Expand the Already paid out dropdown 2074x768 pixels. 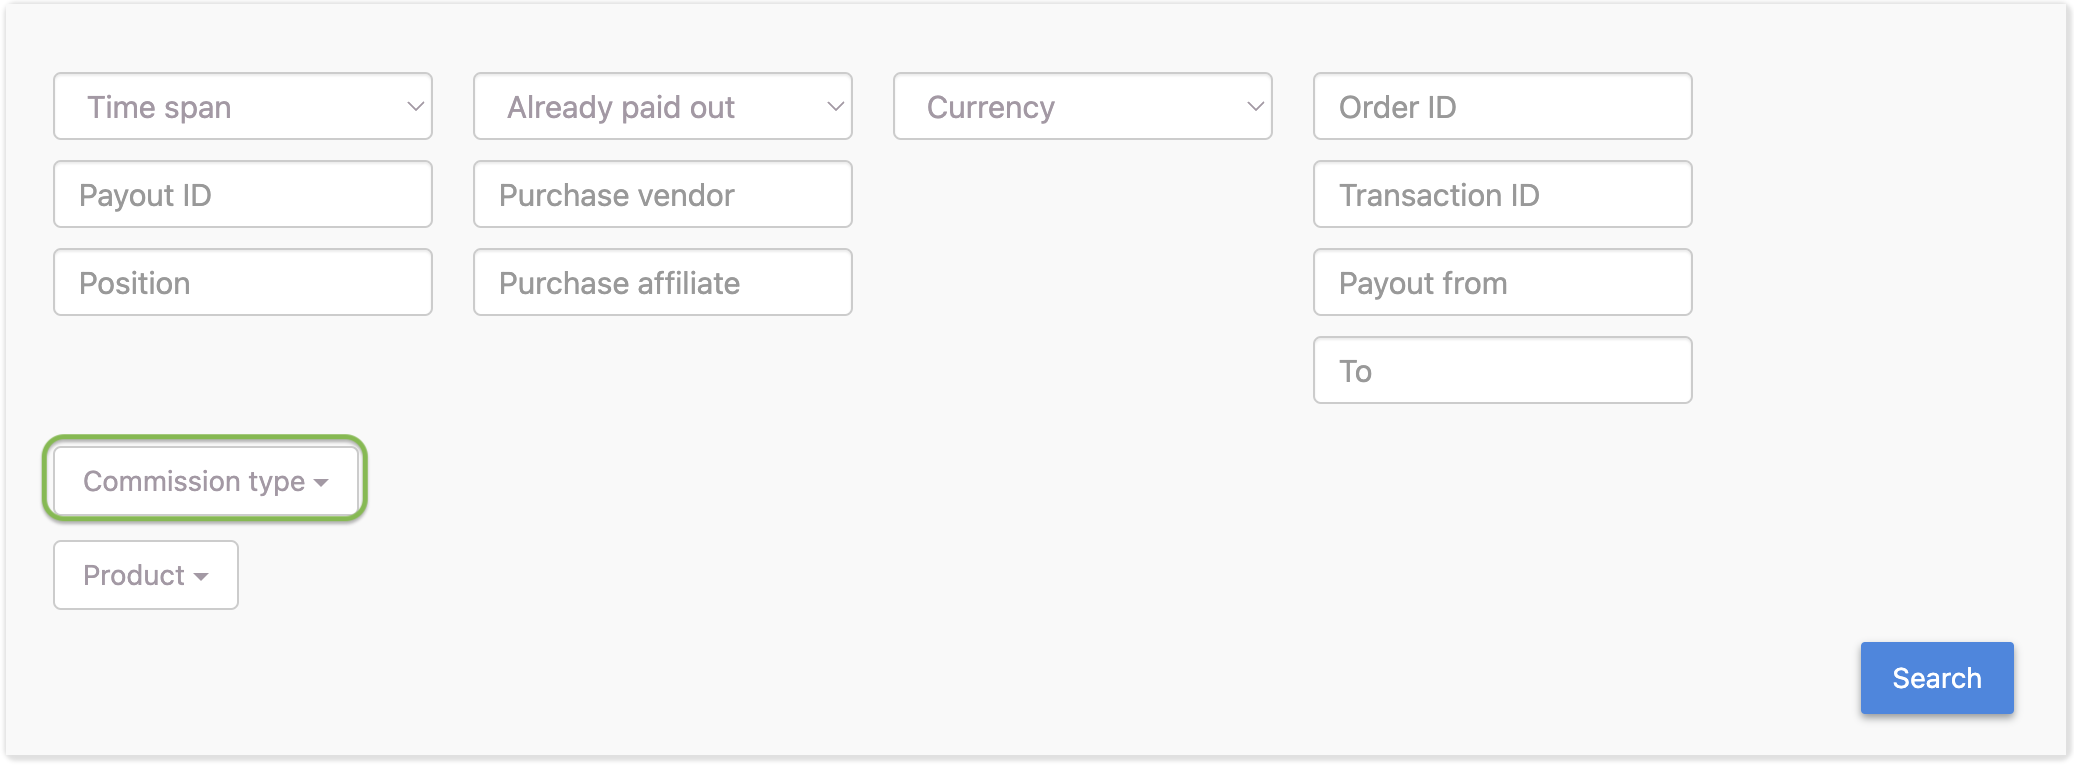tap(663, 106)
